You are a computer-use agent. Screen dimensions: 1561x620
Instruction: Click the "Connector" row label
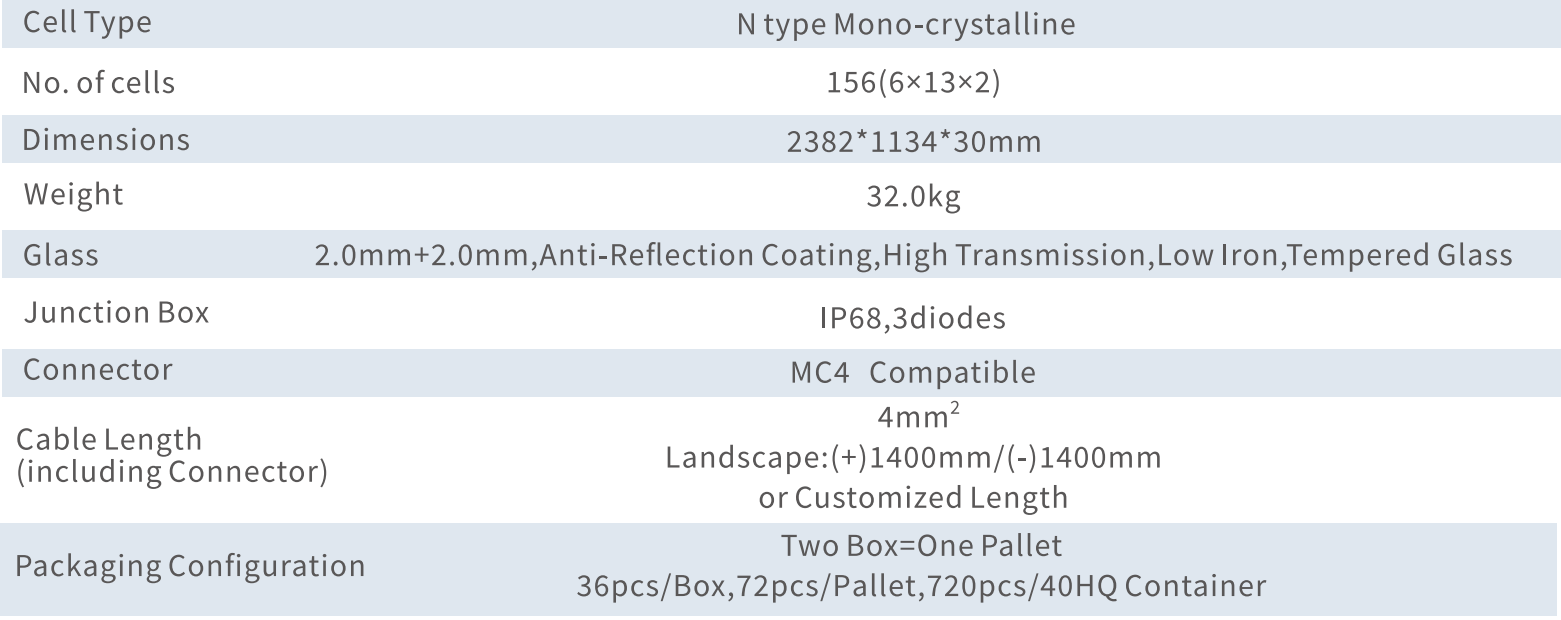tap(97, 369)
